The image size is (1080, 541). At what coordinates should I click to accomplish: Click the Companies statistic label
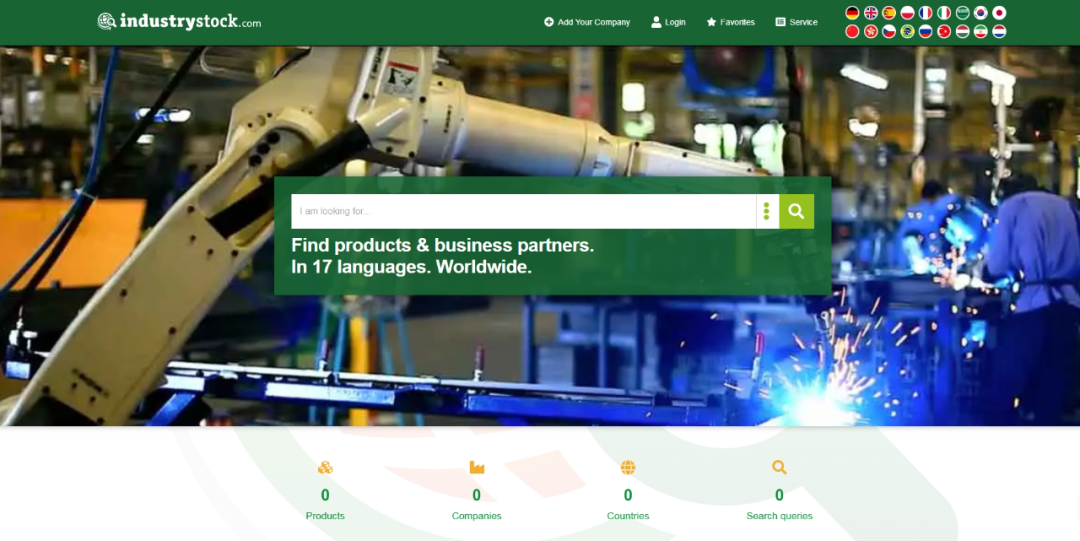click(476, 516)
